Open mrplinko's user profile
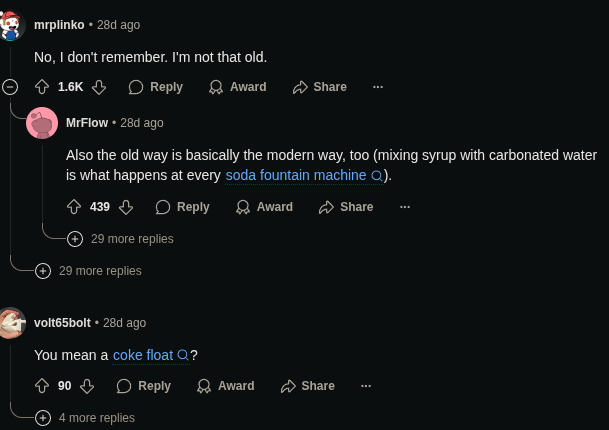 click(60, 24)
